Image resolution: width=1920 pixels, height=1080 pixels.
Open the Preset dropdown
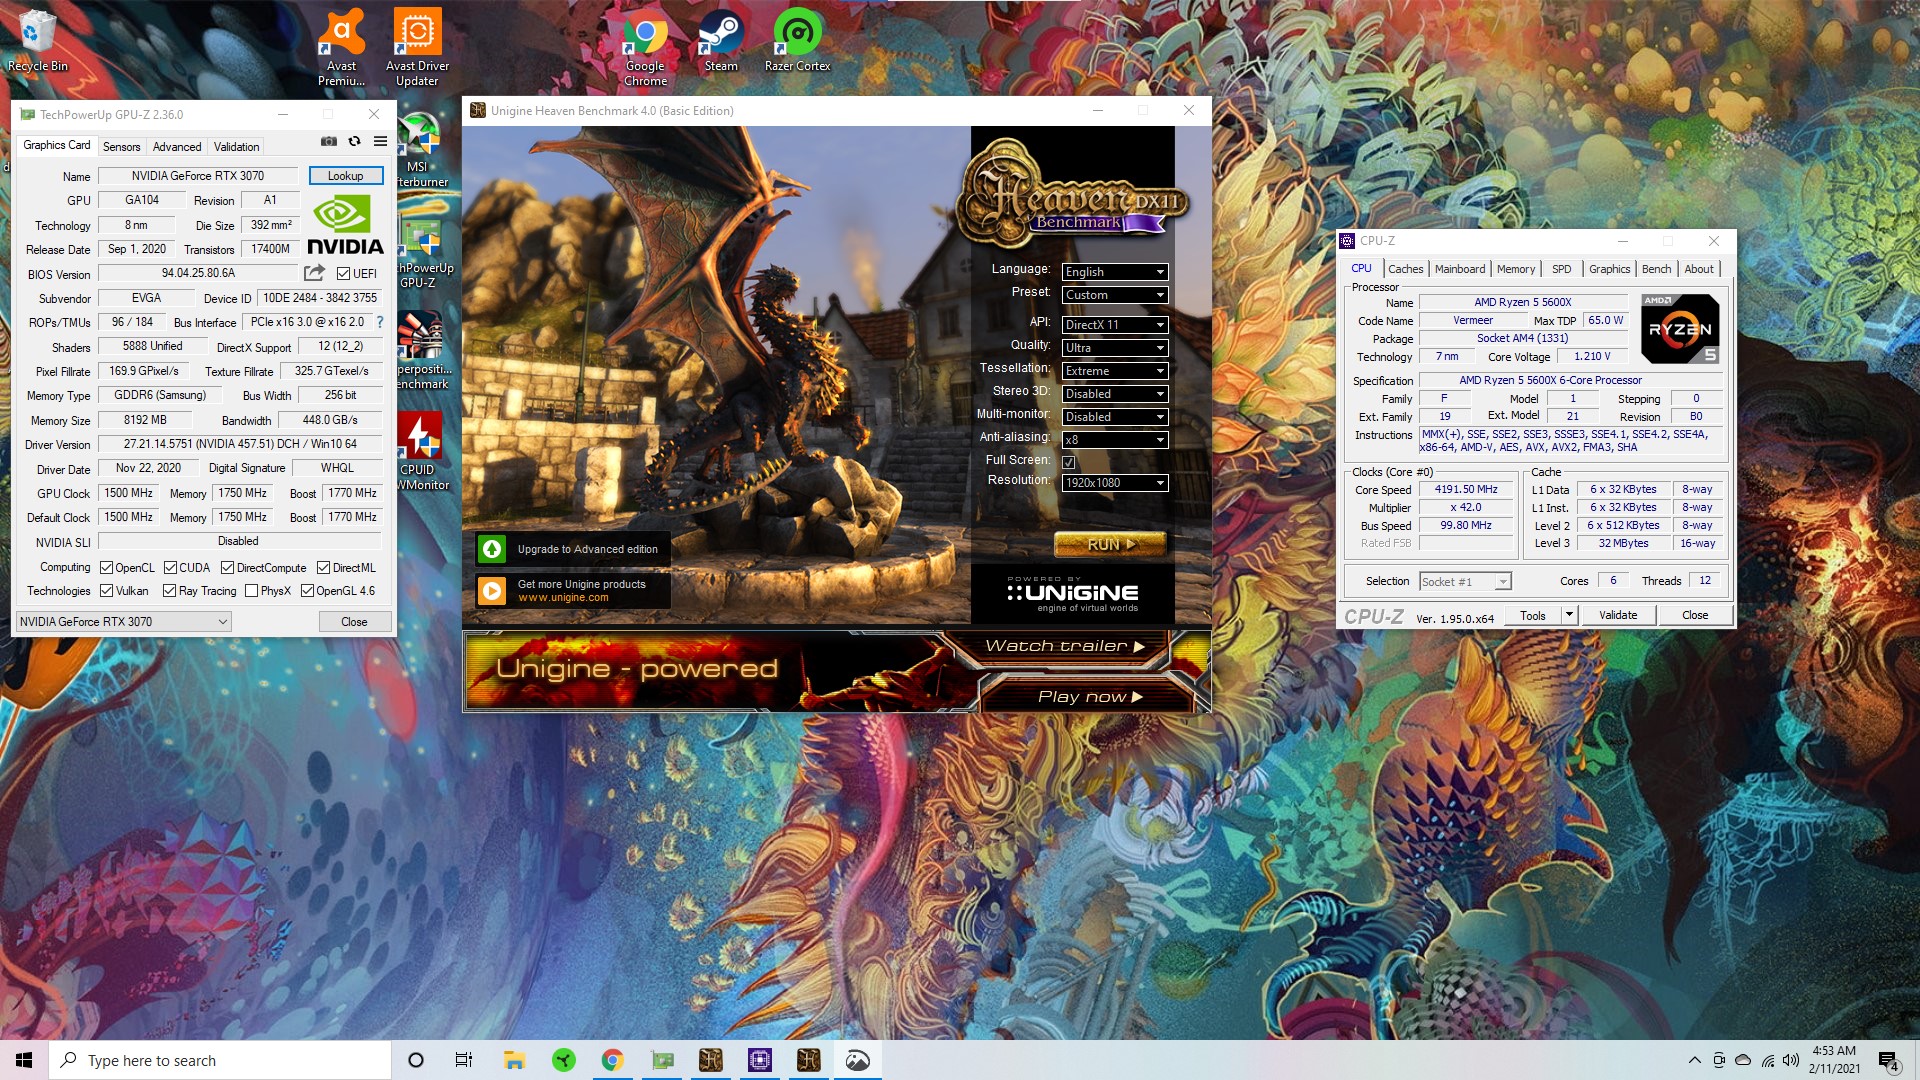point(1114,294)
